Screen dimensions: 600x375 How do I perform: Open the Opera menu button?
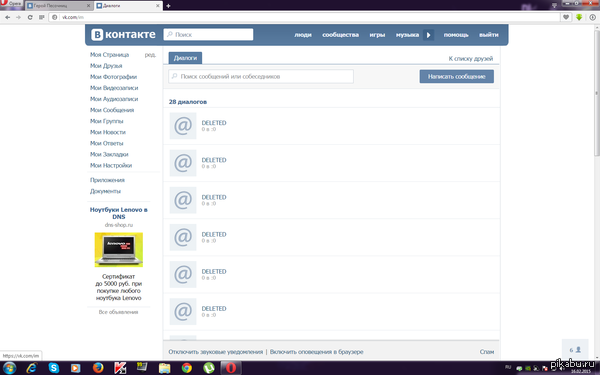(x=11, y=3)
